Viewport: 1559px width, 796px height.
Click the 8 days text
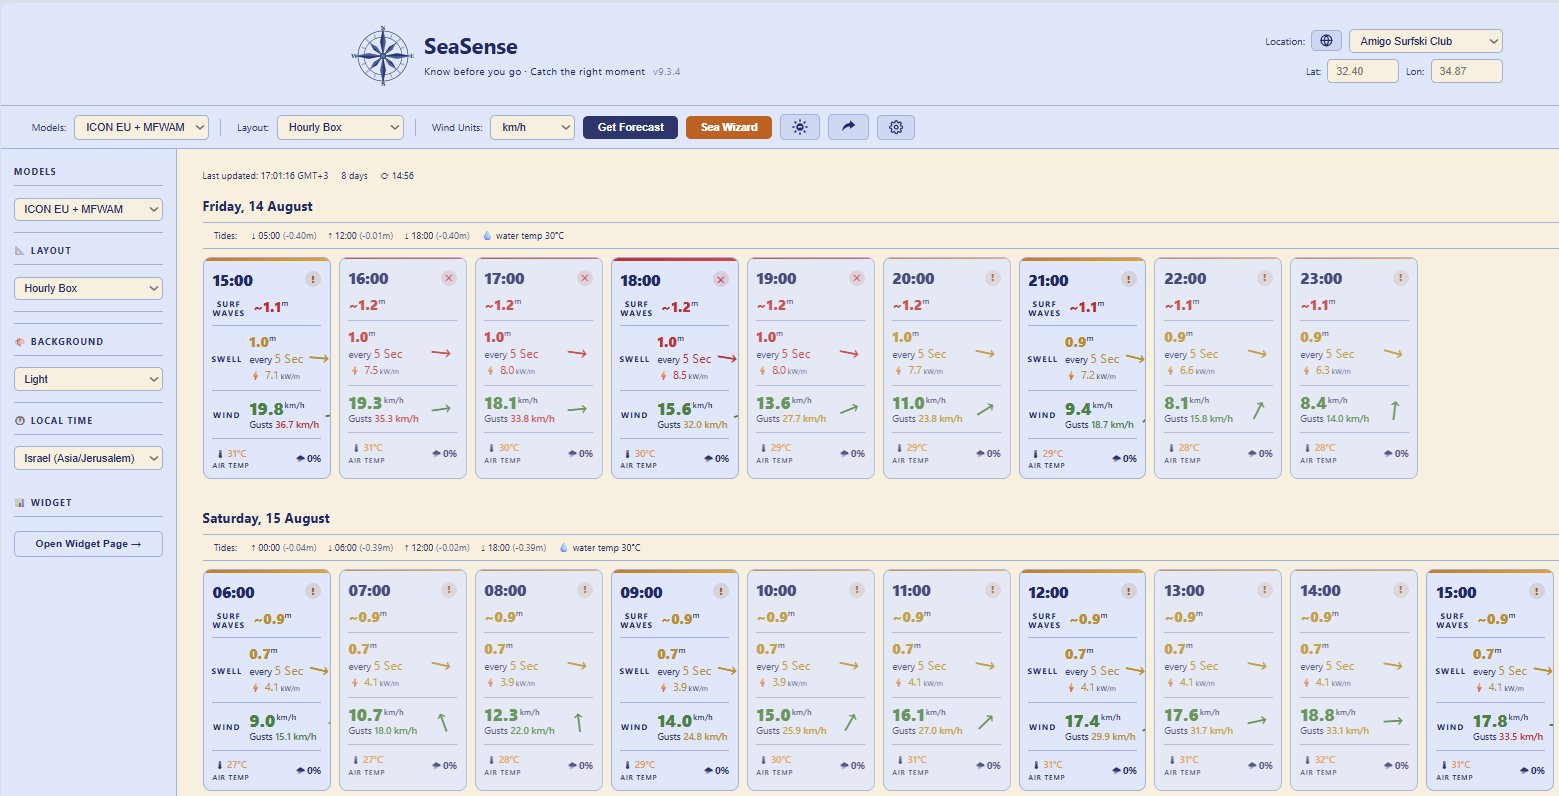354,176
